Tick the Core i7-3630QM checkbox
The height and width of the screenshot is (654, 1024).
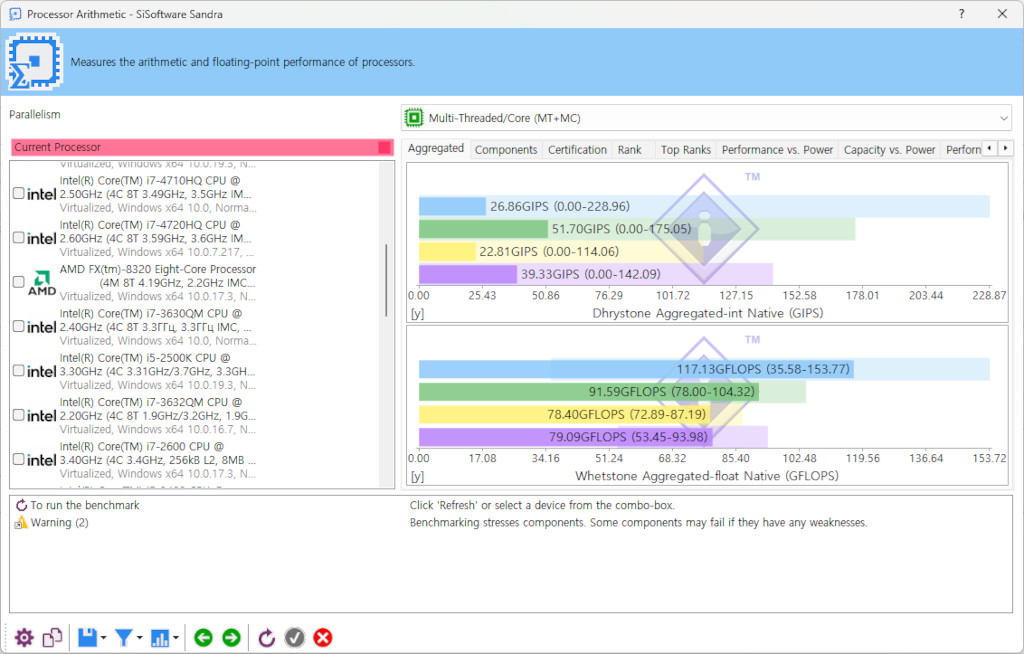coord(18,326)
